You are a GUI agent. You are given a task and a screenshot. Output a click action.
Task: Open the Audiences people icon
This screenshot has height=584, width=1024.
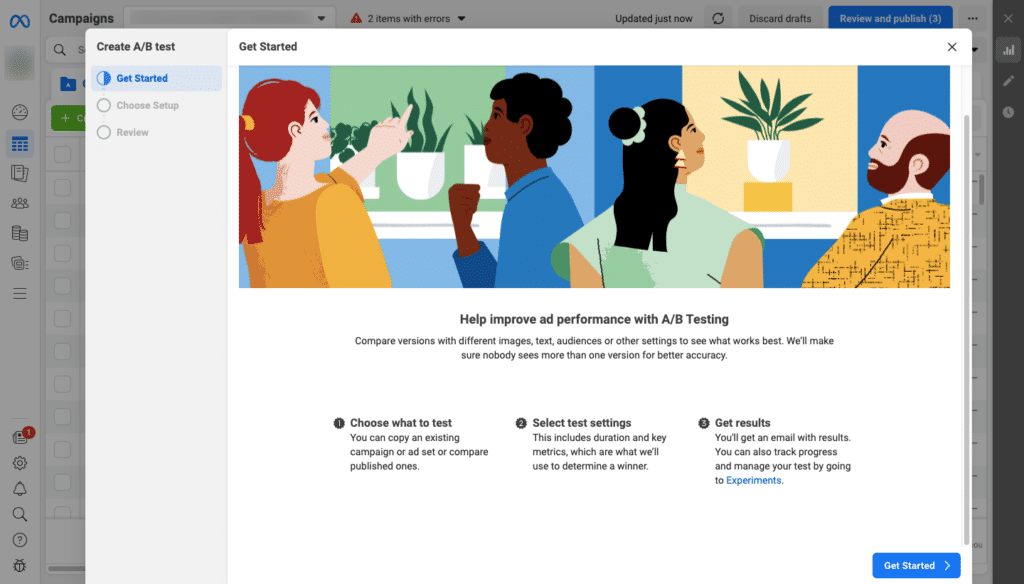click(20, 203)
